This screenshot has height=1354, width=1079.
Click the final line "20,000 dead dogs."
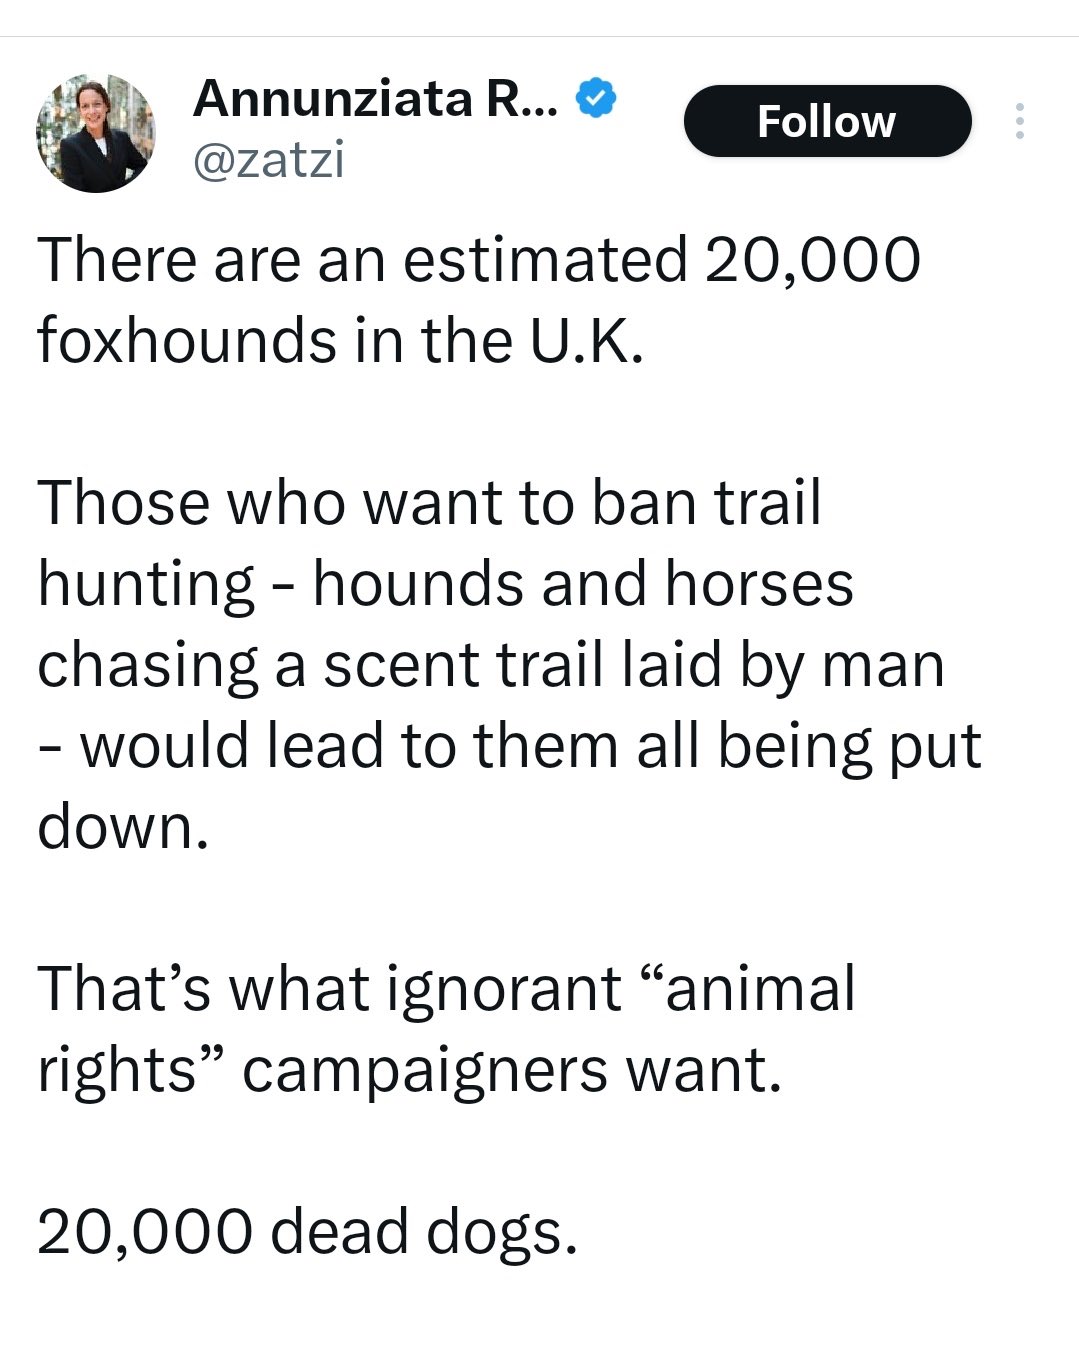(308, 1230)
